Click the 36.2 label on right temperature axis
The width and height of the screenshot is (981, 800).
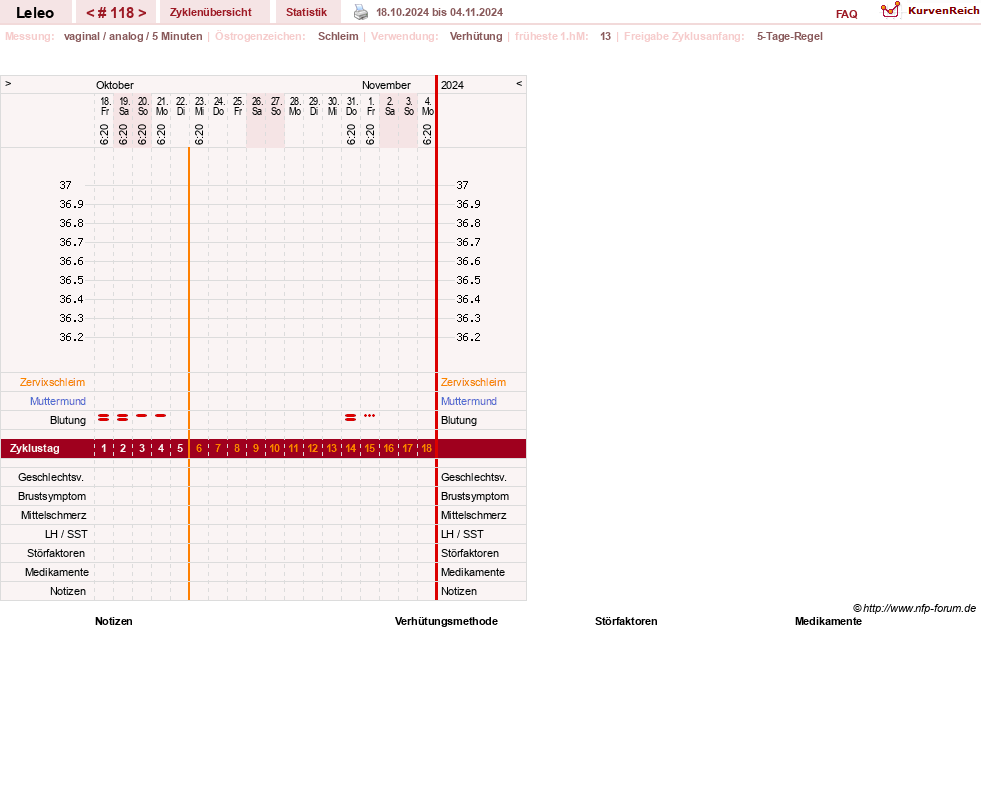click(x=468, y=337)
